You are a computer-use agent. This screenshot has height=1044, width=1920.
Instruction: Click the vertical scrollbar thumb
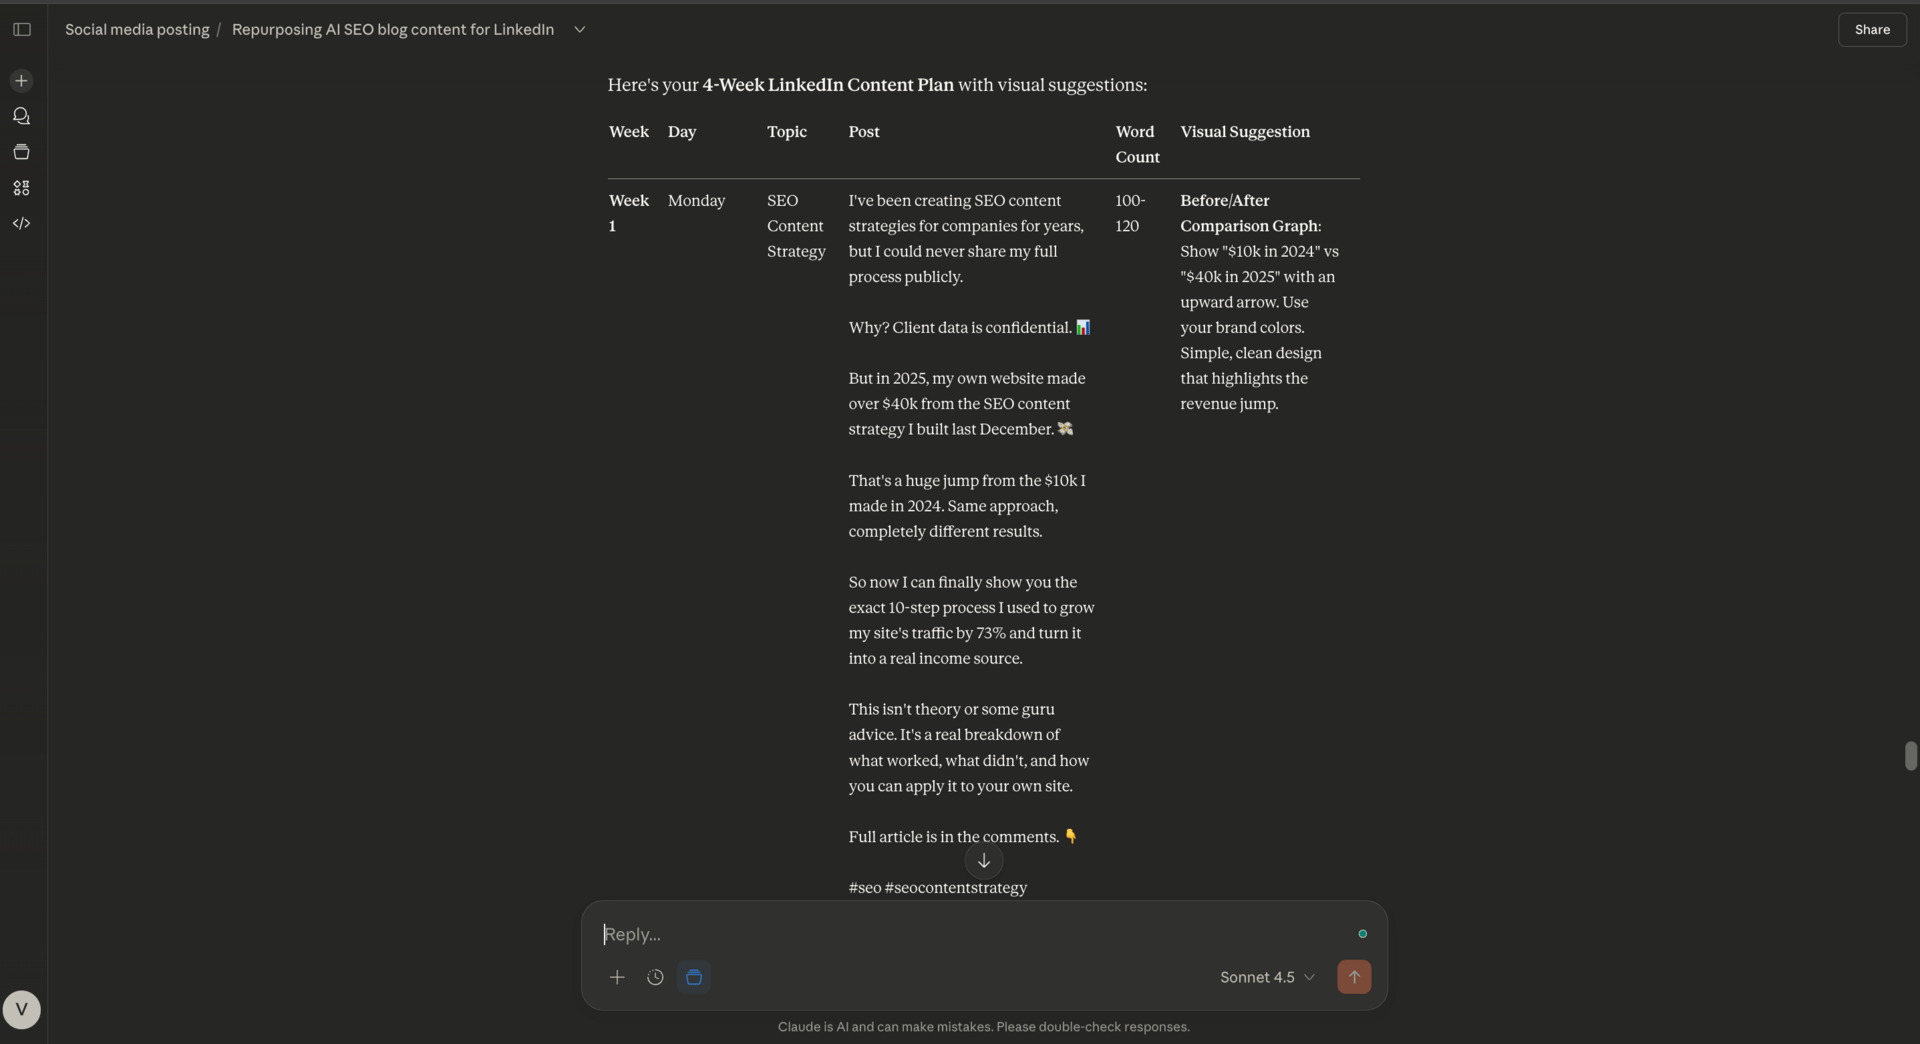coord(1910,755)
